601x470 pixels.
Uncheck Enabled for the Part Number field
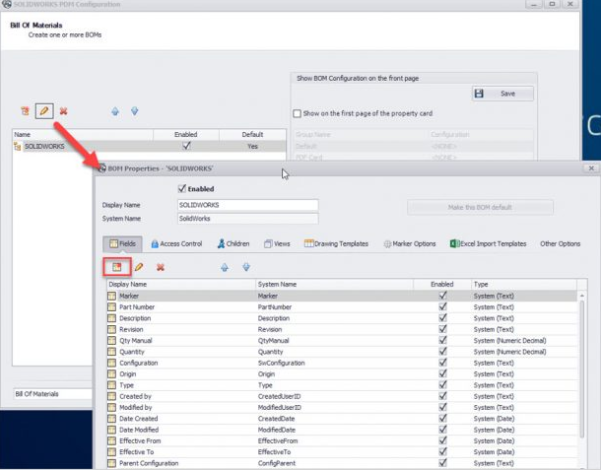pyautogui.click(x=442, y=306)
